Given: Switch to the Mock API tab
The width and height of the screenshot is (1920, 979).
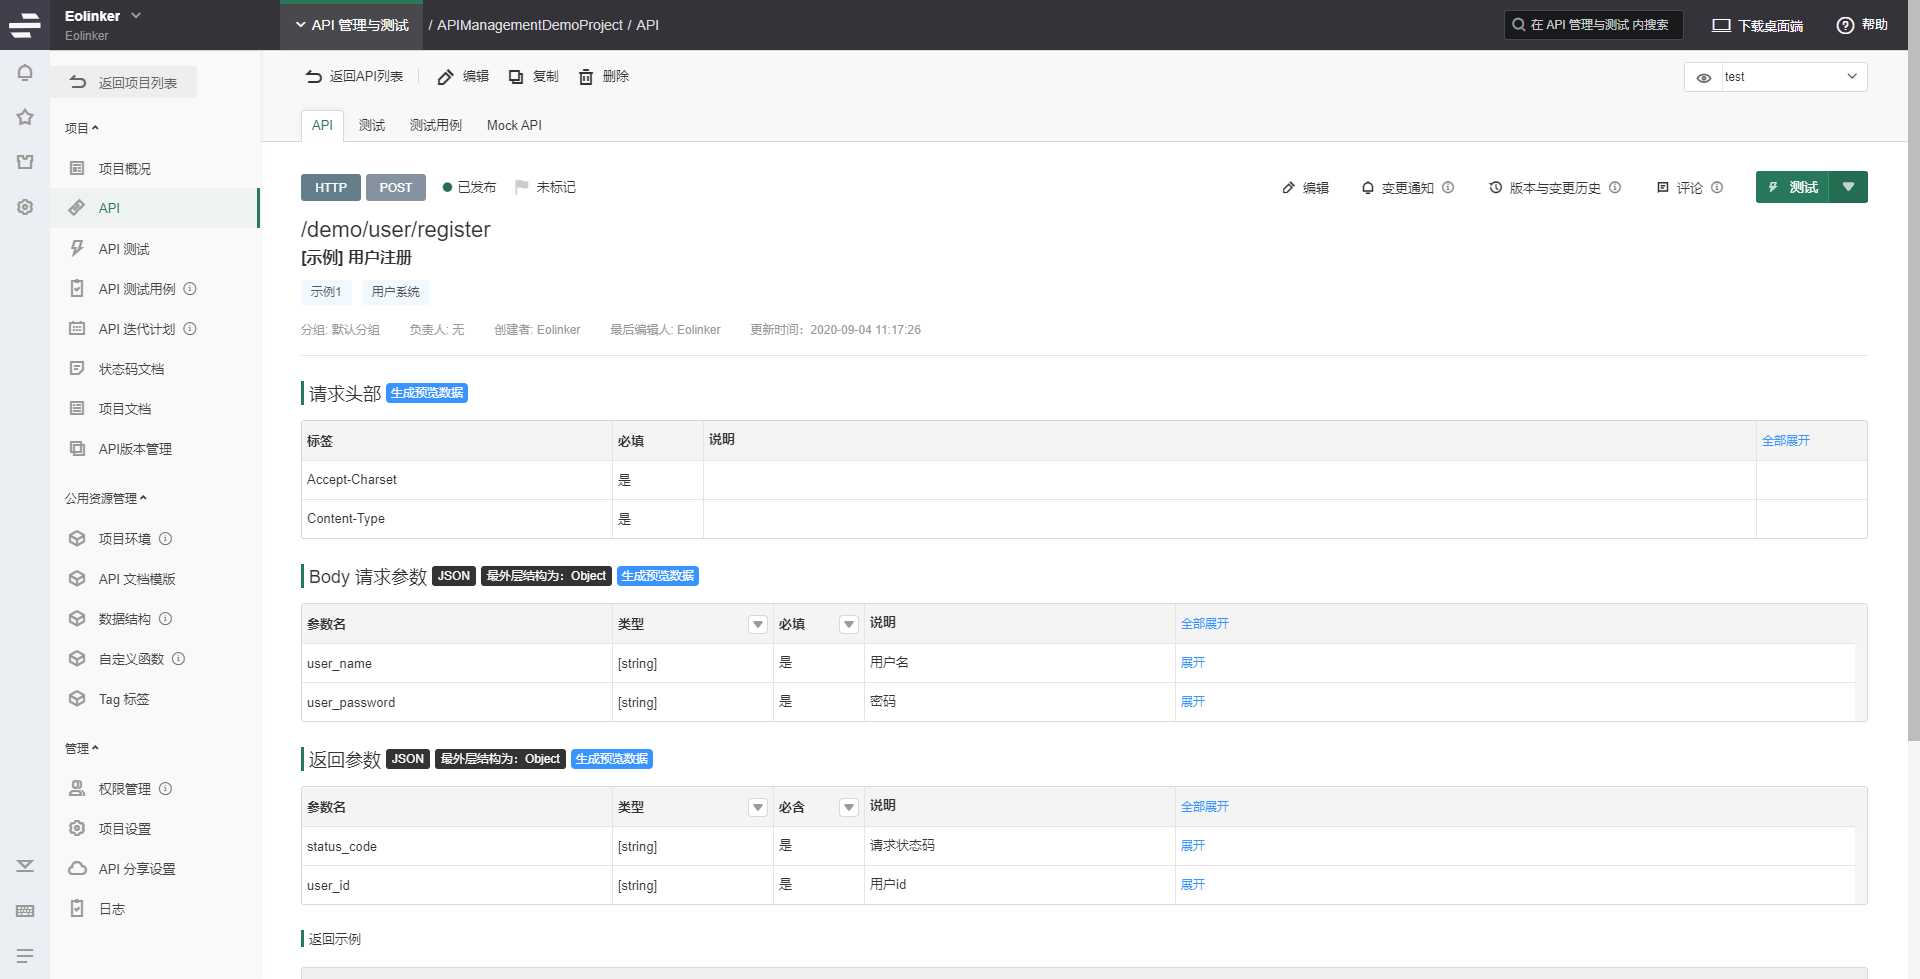Looking at the screenshot, I should tap(514, 125).
